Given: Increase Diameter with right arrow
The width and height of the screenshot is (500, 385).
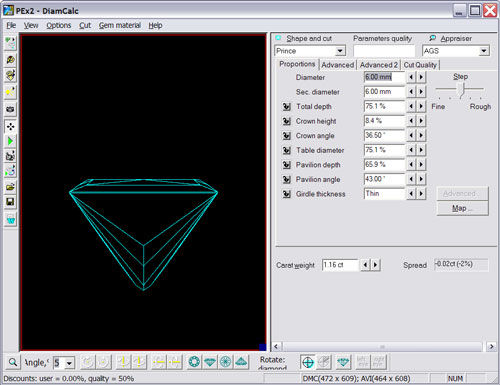Looking at the screenshot, I should tap(421, 77).
